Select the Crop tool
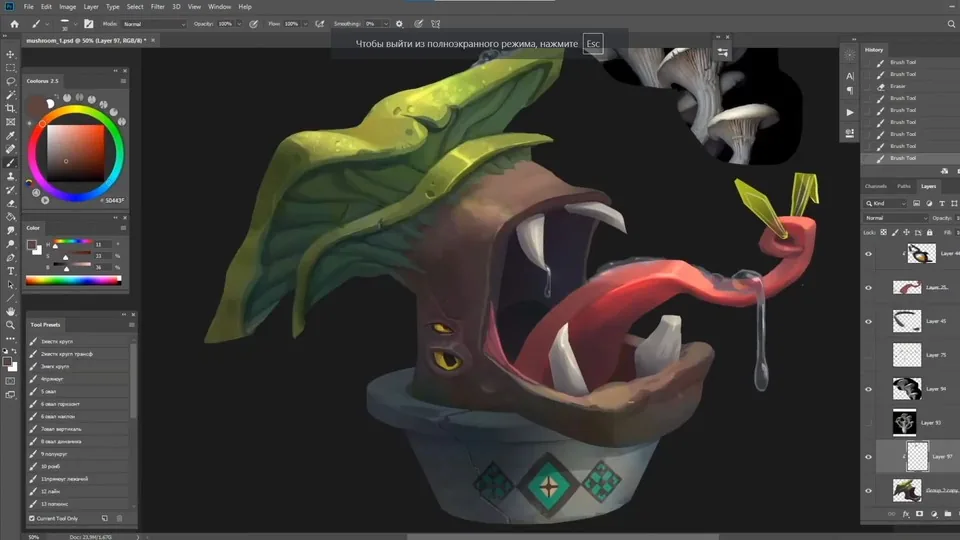Screen dimensions: 960x540 pyautogui.click(x=10, y=108)
